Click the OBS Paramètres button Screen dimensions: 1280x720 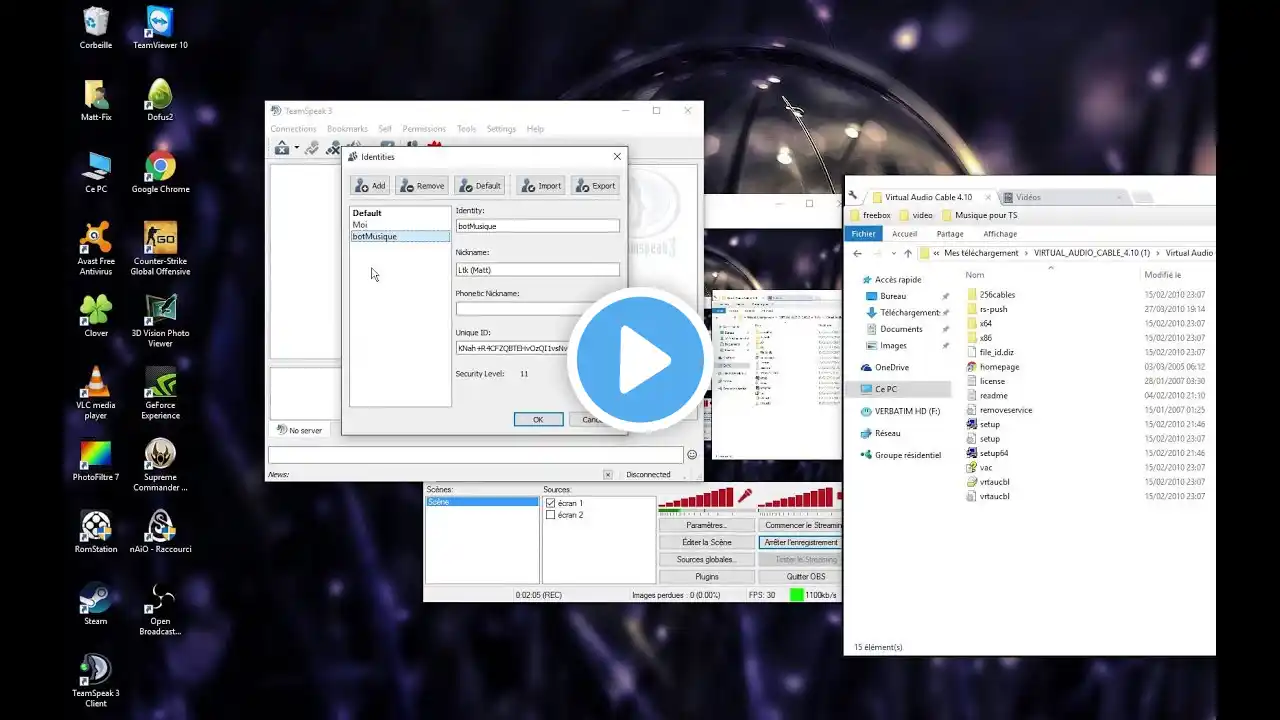pyautogui.click(x=707, y=525)
